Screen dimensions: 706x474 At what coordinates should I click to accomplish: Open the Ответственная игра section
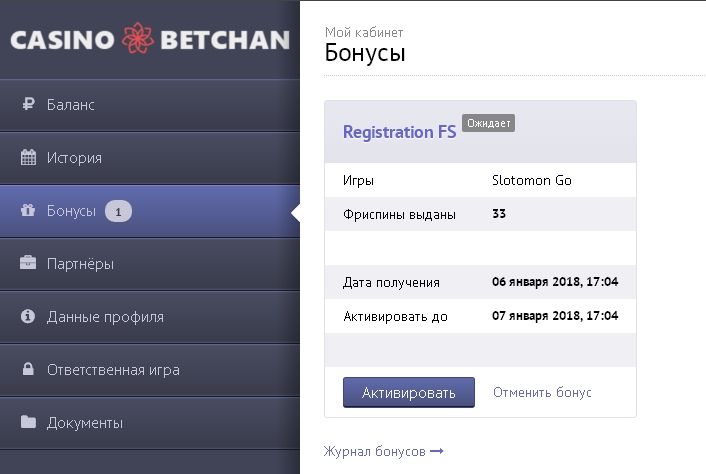[113, 370]
